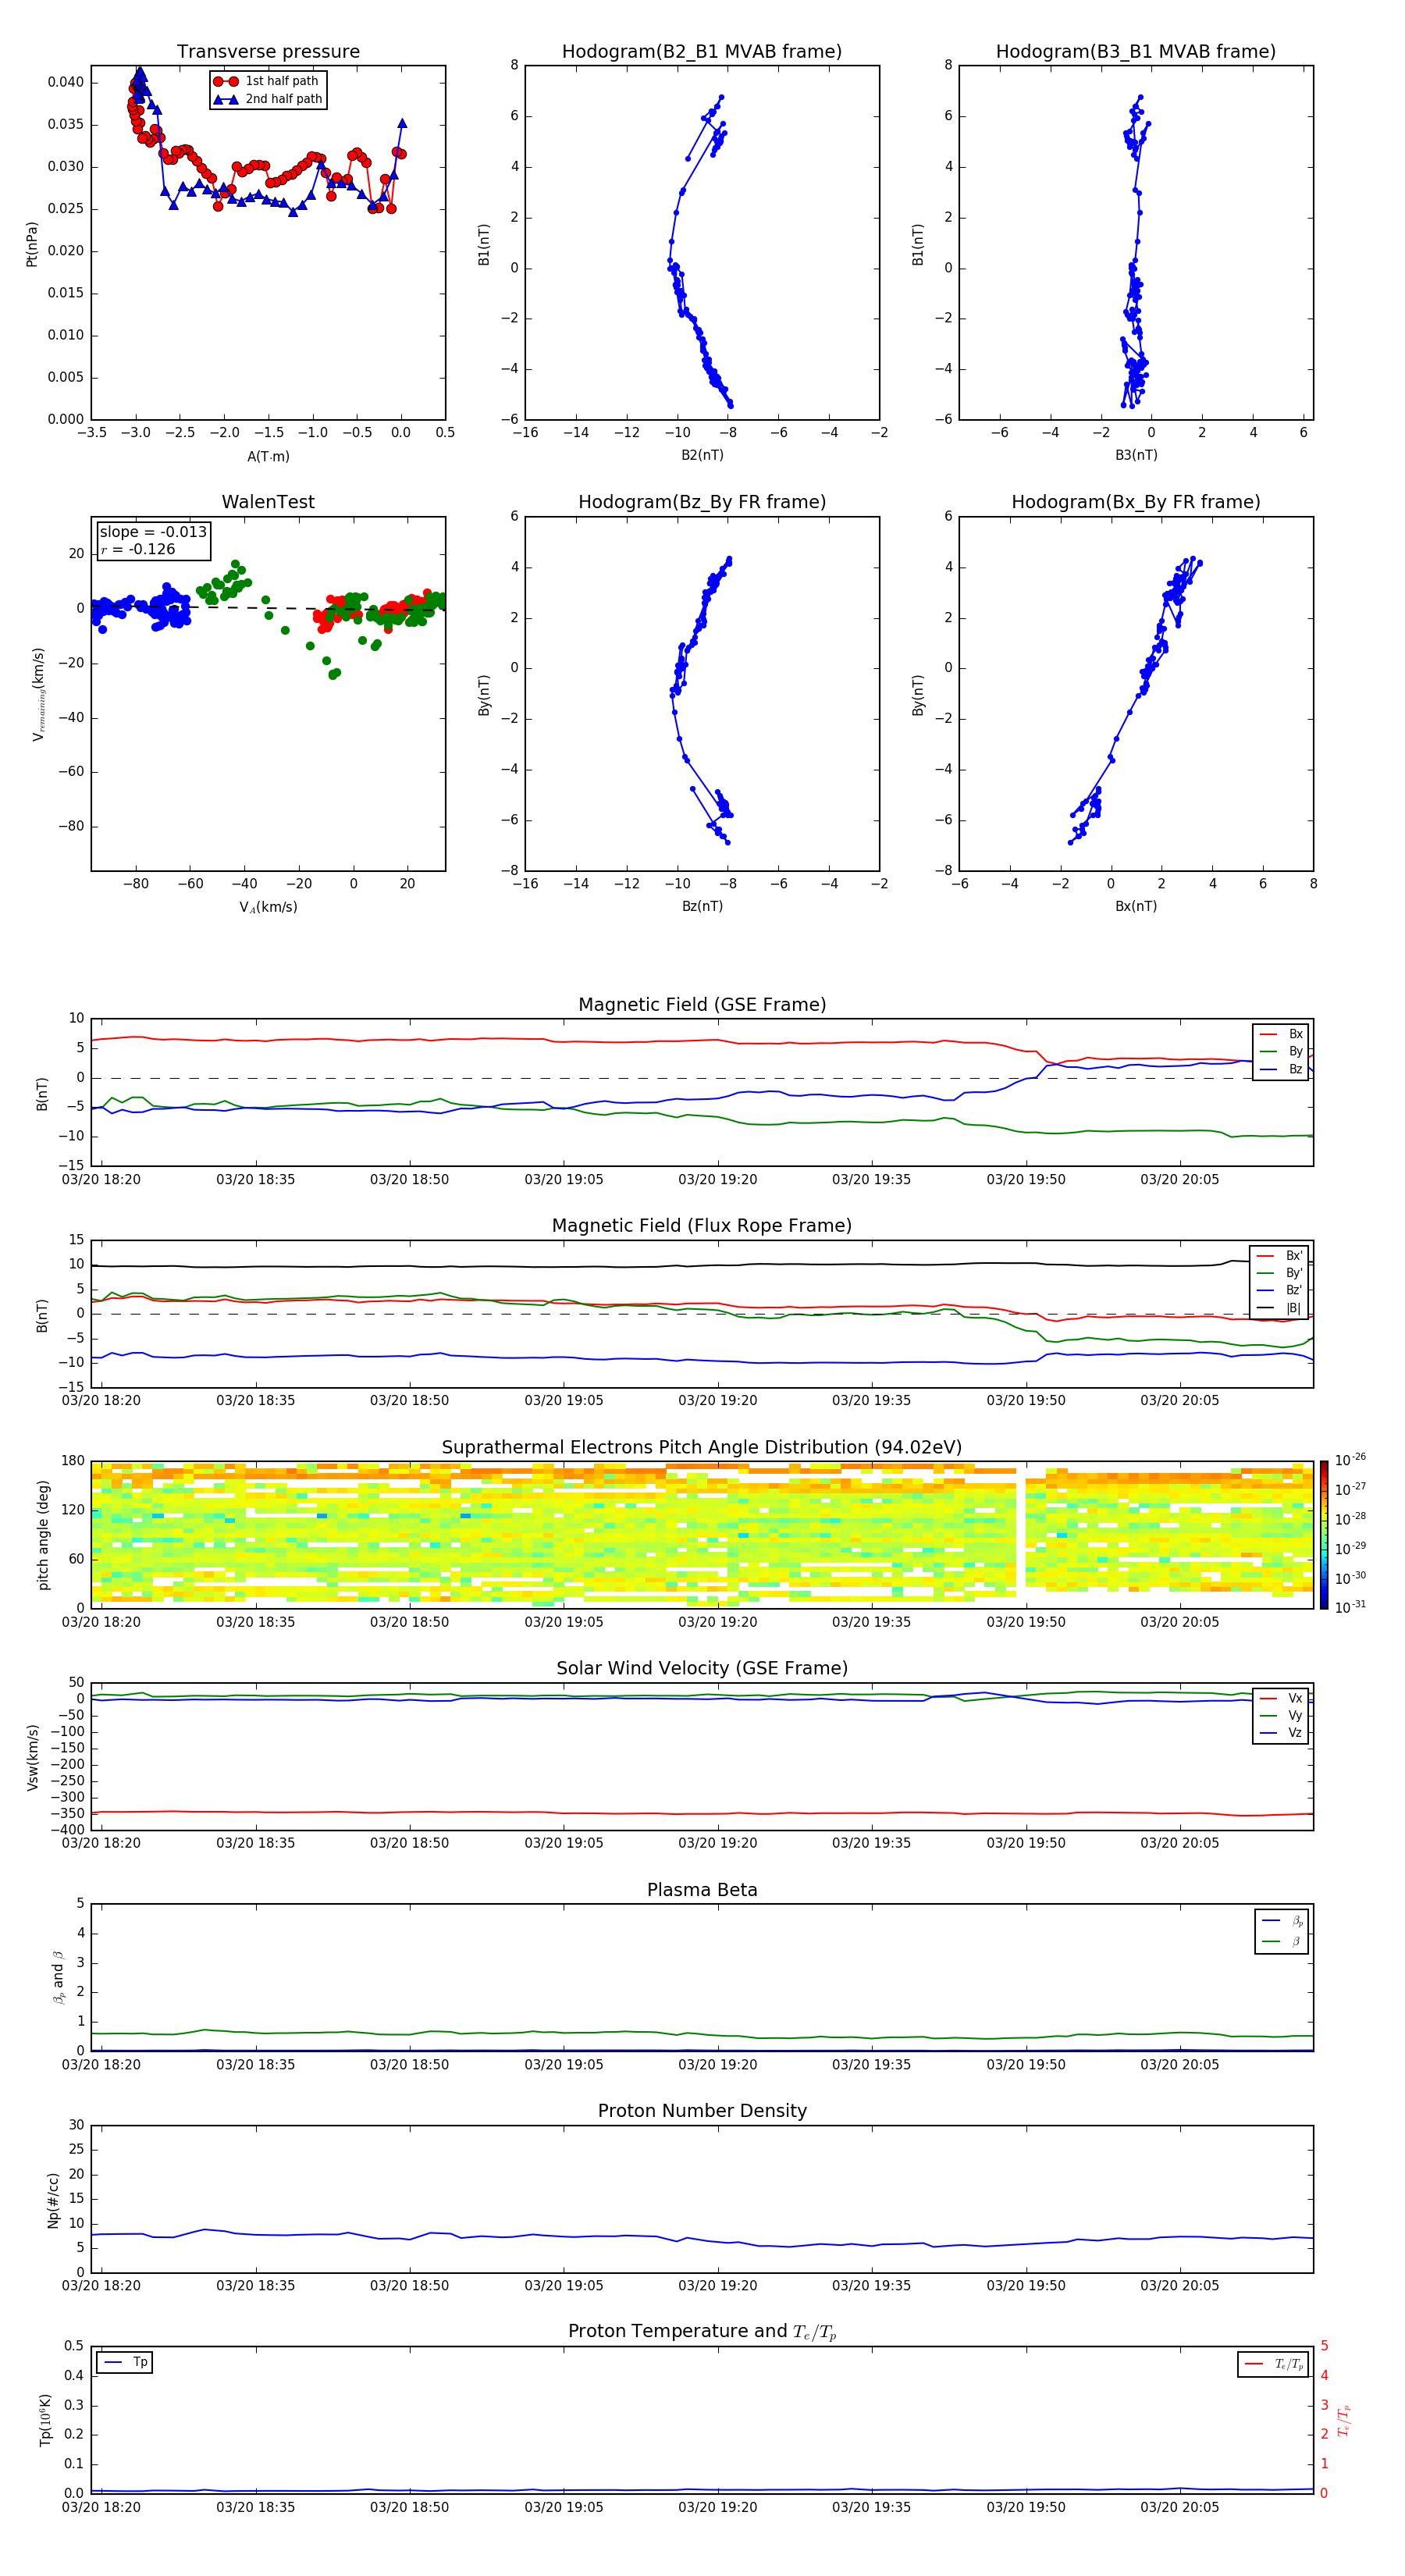Click the 'B3(nT)' axis label
The image size is (1405, 2576).
click(1136, 455)
